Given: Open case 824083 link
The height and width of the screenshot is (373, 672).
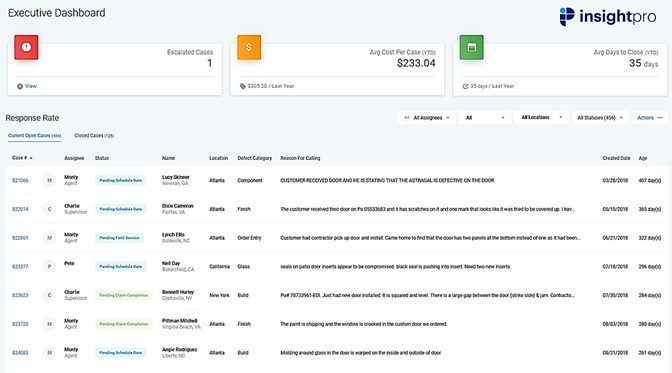Looking at the screenshot, I should pos(20,353).
